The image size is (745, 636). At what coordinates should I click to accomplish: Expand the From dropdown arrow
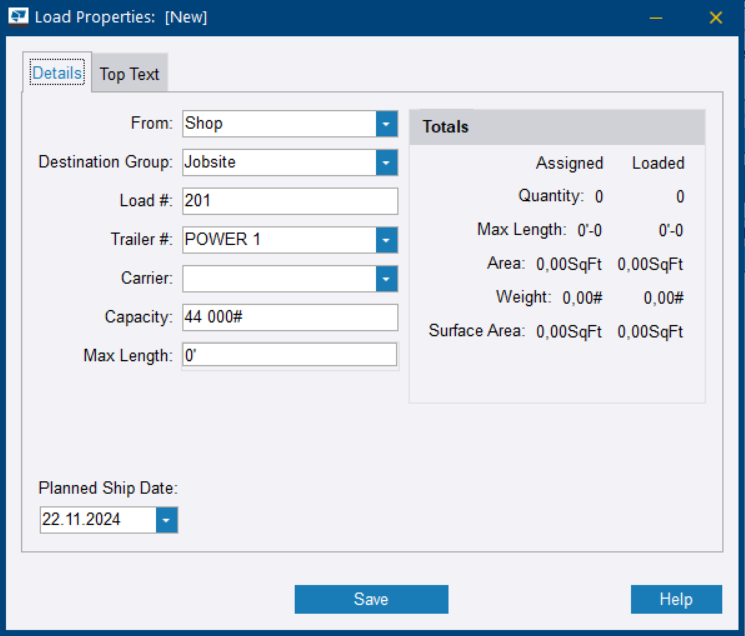pos(387,124)
